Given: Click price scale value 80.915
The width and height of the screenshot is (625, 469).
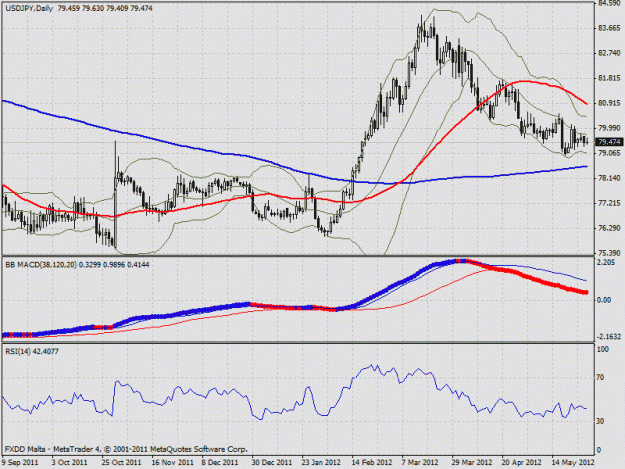Looking at the screenshot, I should (x=609, y=103).
